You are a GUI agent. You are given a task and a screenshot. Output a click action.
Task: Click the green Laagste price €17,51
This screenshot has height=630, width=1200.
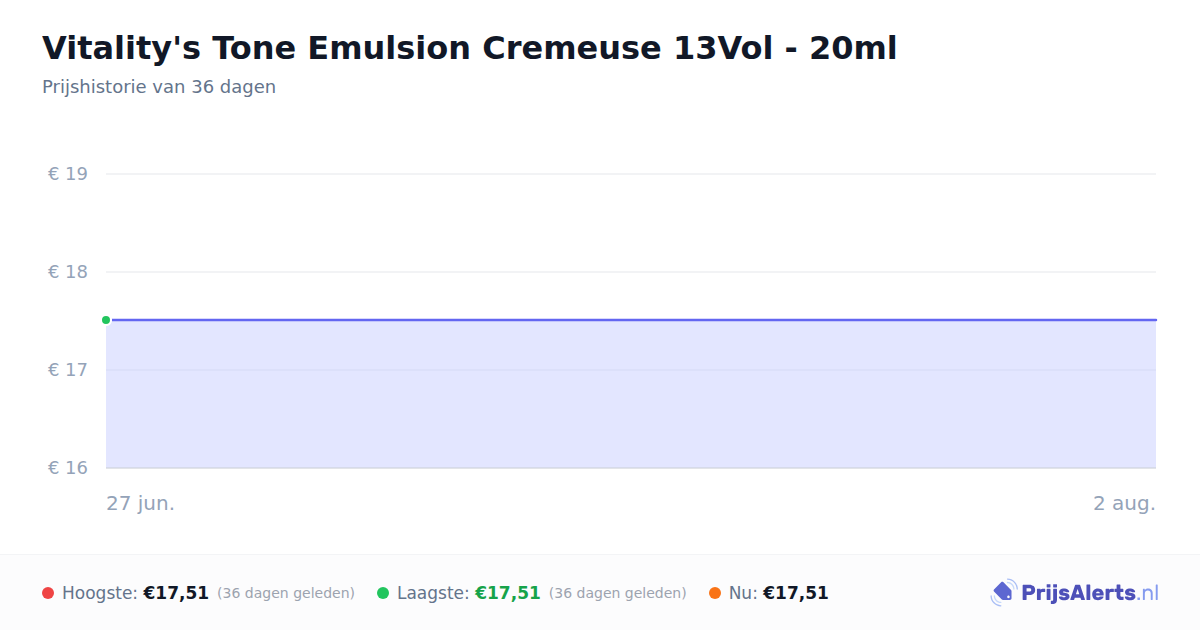coord(508,593)
